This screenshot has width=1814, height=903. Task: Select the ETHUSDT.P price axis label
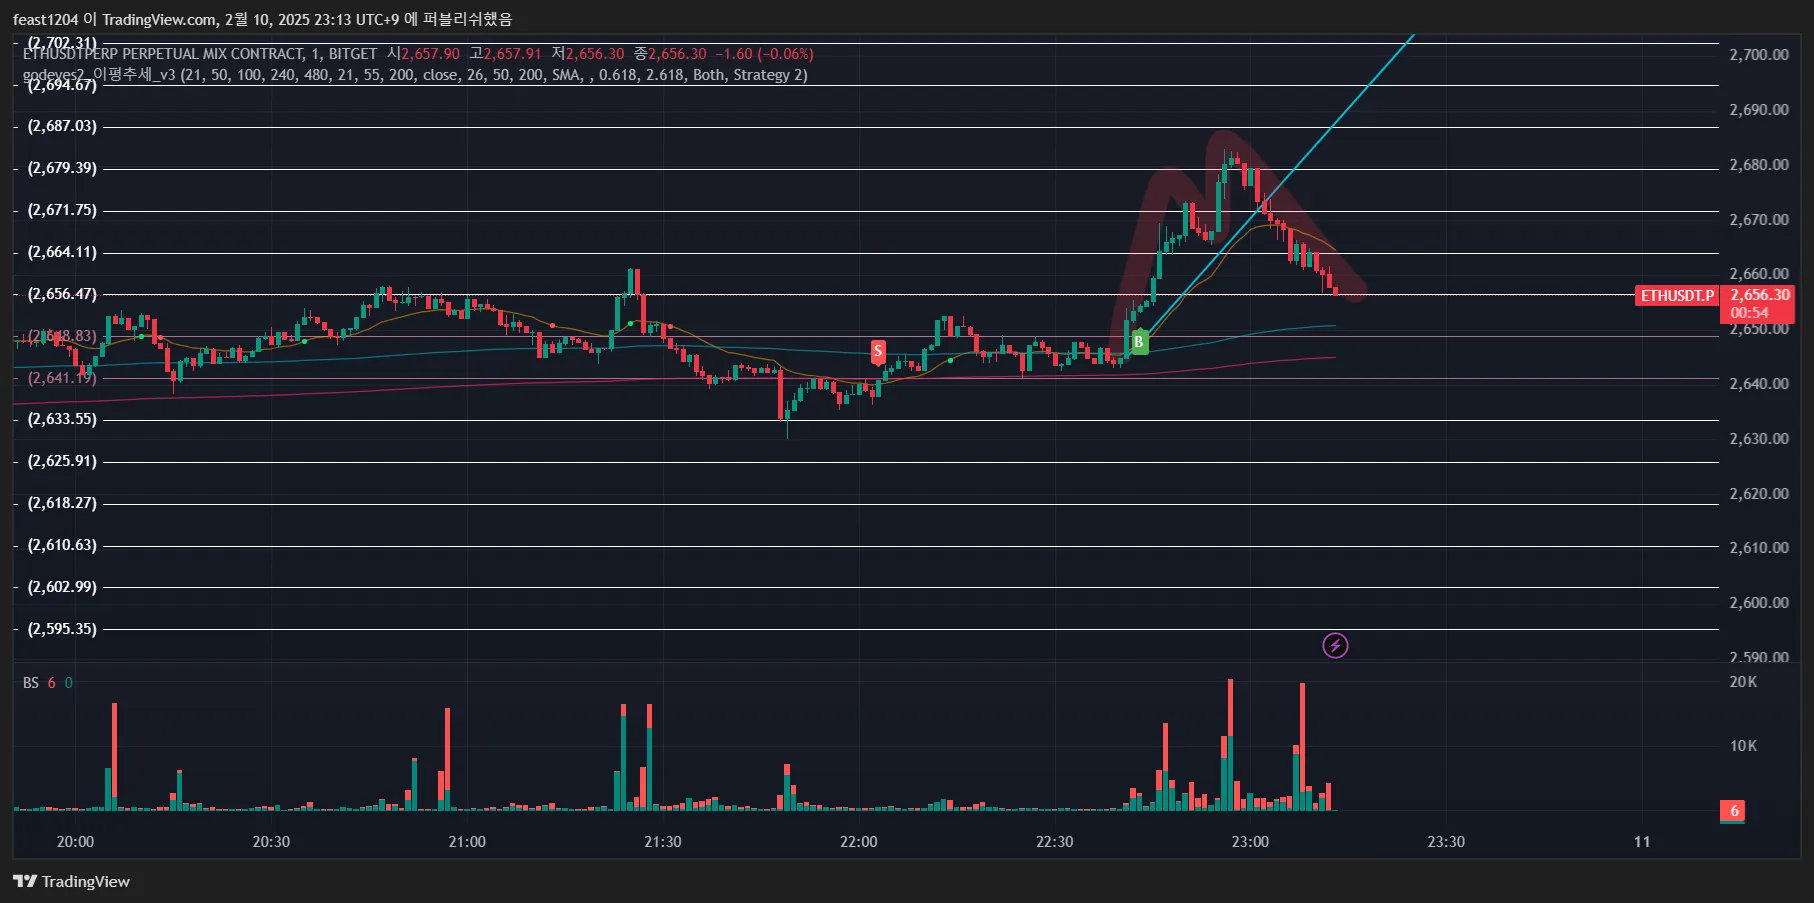[x=1677, y=296]
